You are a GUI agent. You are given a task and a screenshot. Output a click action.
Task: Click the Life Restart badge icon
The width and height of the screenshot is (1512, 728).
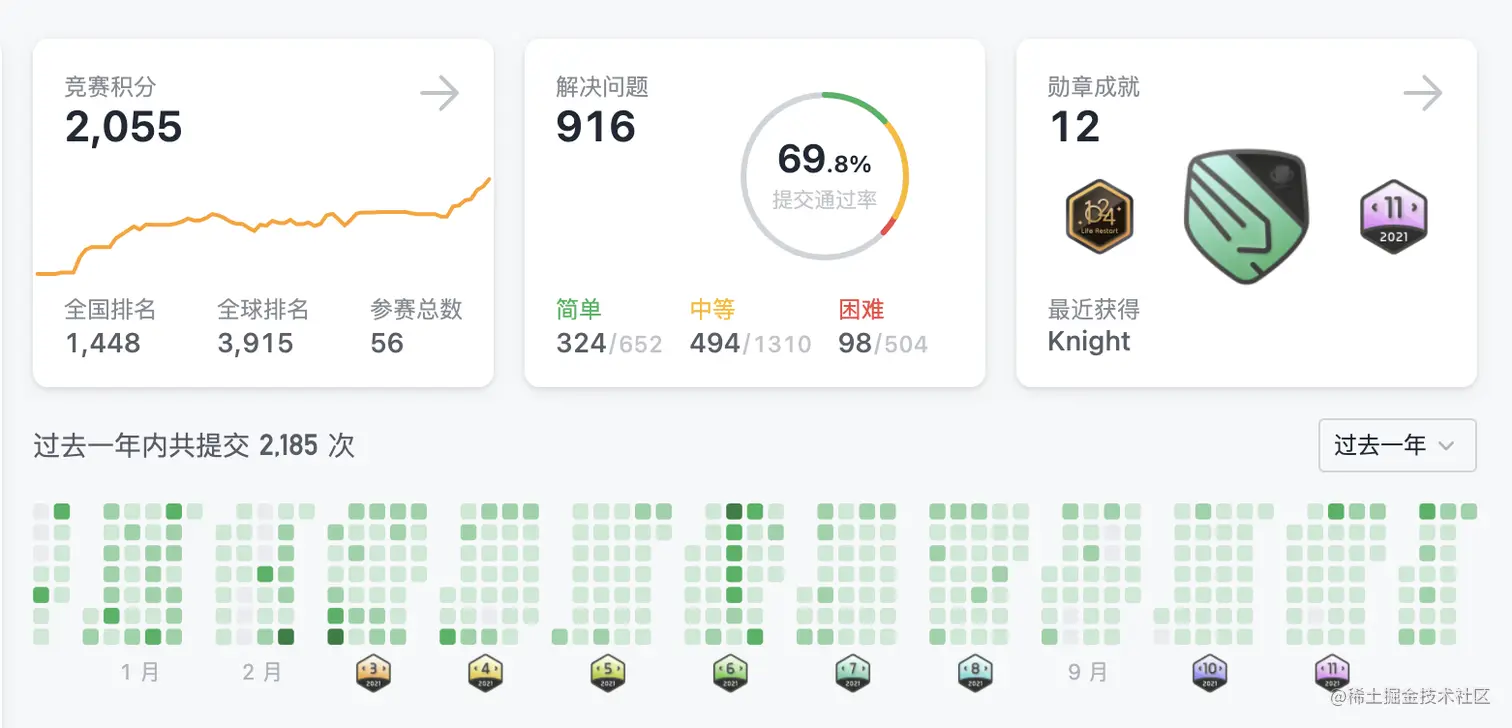pyautogui.click(x=1099, y=216)
